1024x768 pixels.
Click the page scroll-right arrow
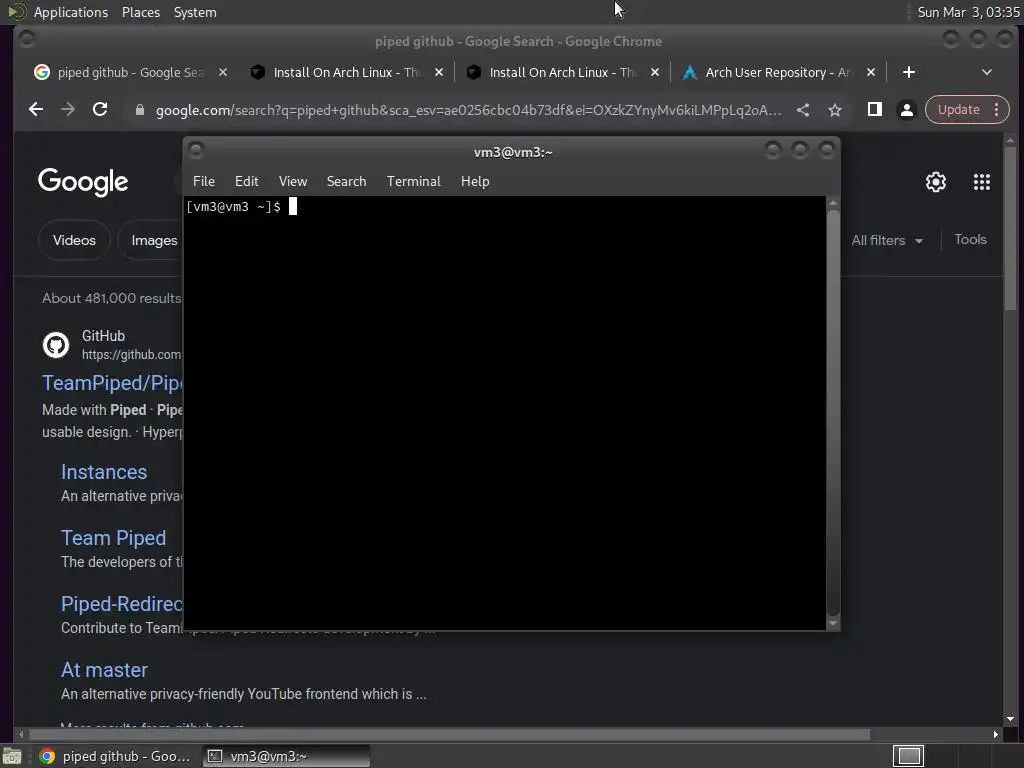pyautogui.click(x=996, y=735)
